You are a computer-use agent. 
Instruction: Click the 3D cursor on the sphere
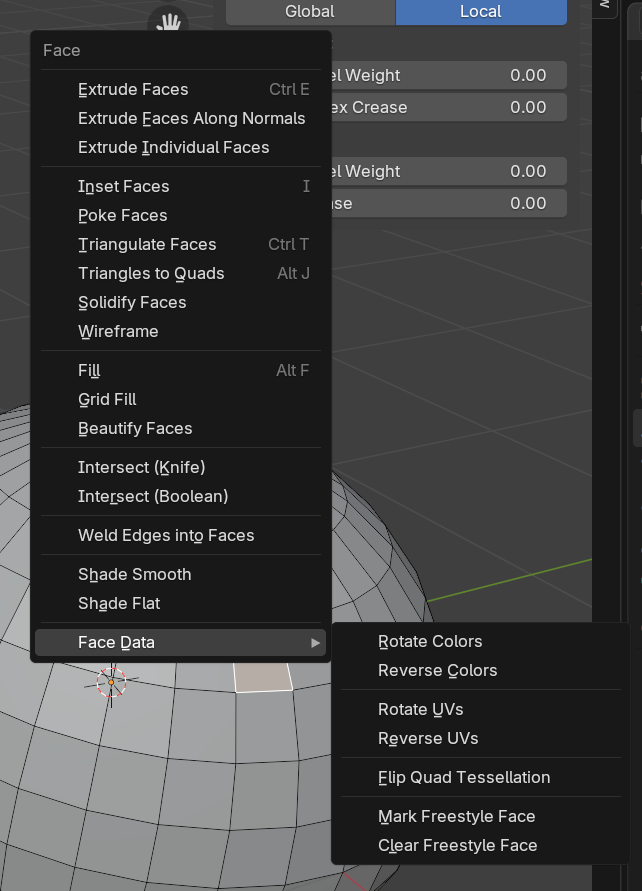111,682
